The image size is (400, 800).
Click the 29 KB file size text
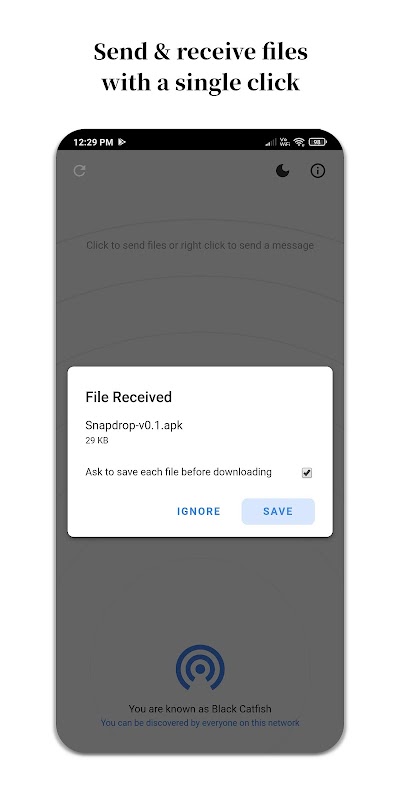coord(96,440)
